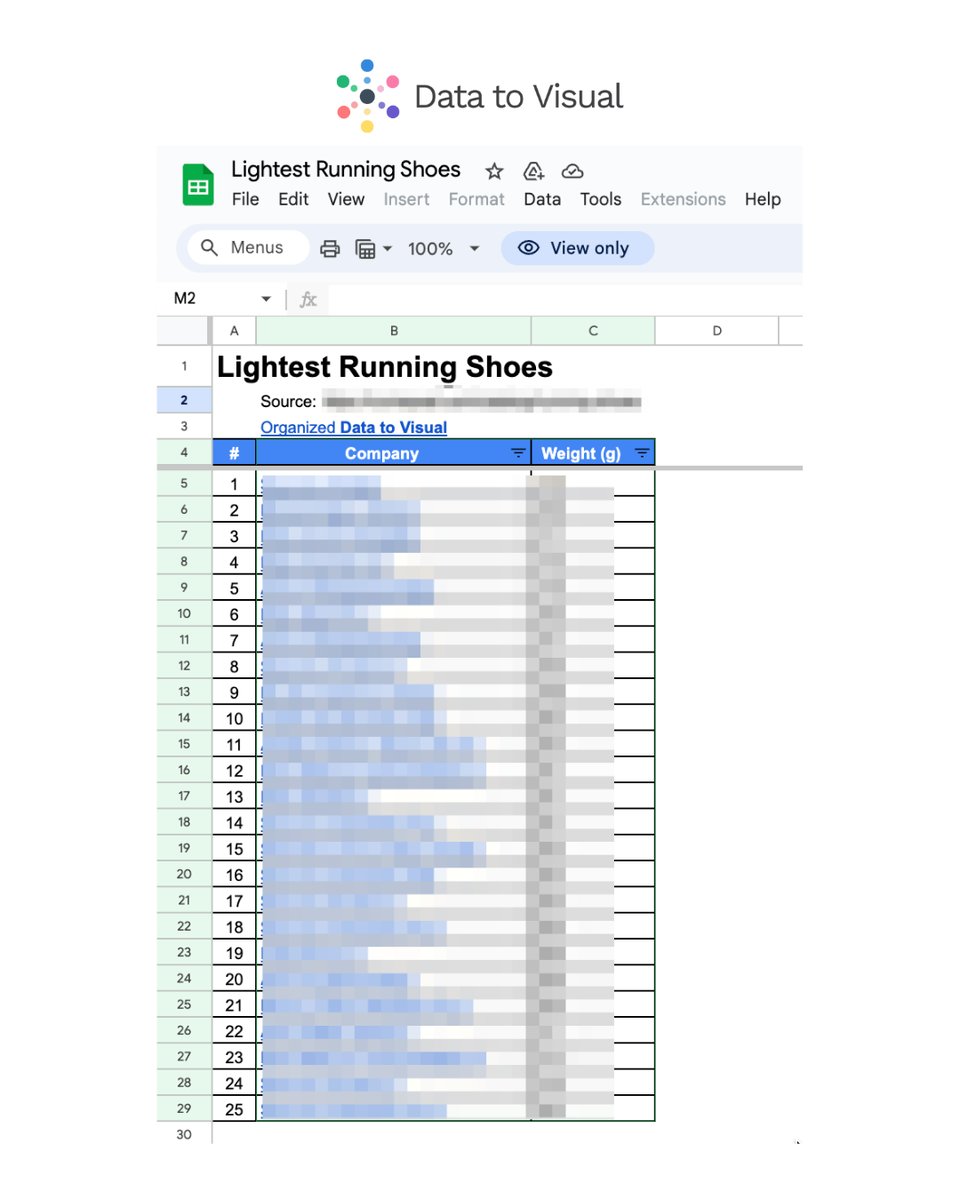This screenshot has width=960, height=1200.
Task: Click the # header cell
Action: tap(234, 453)
